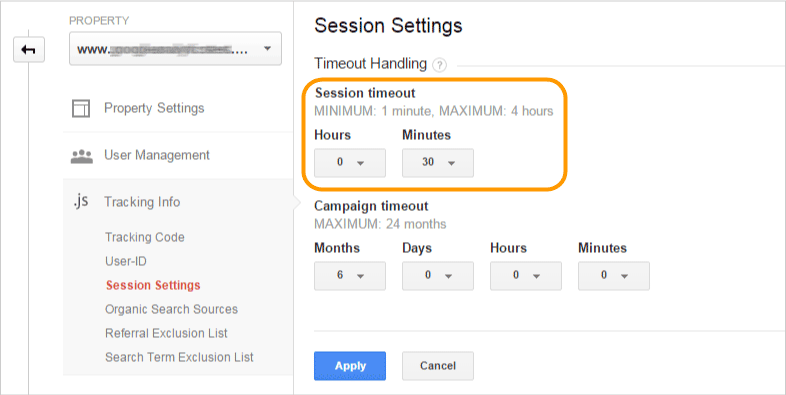Open User Management section
The height and width of the screenshot is (395, 786).
click(157, 155)
